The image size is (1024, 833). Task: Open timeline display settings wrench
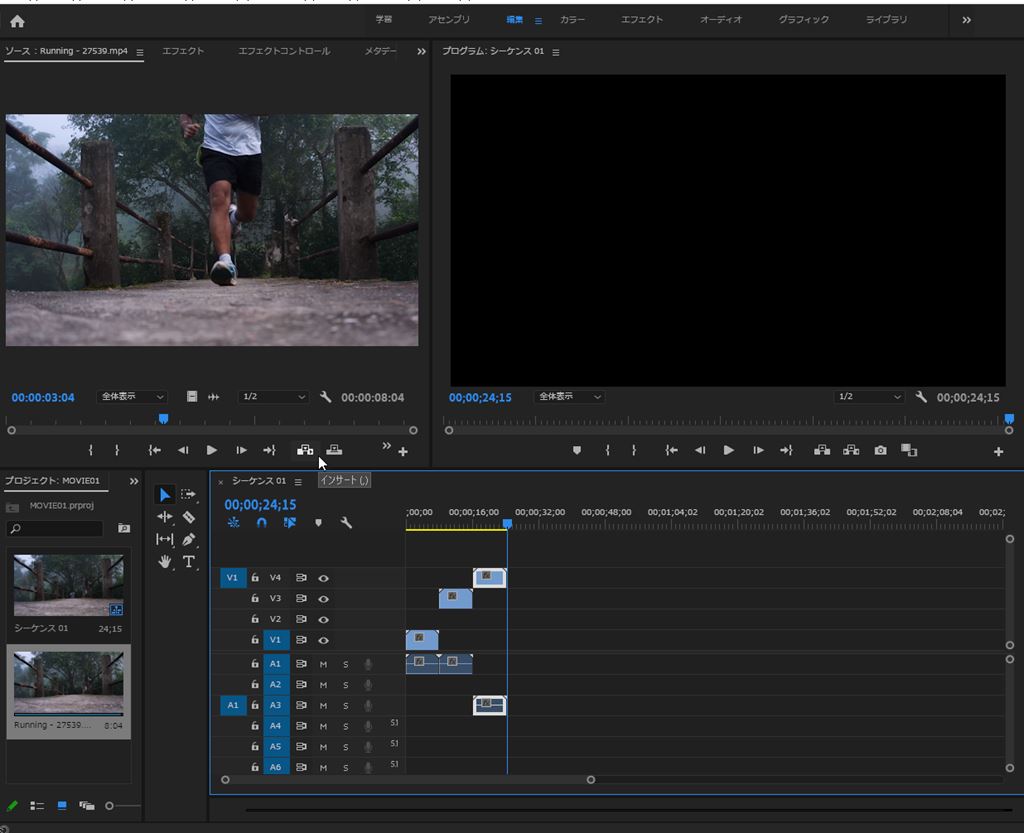[x=346, y=523]
